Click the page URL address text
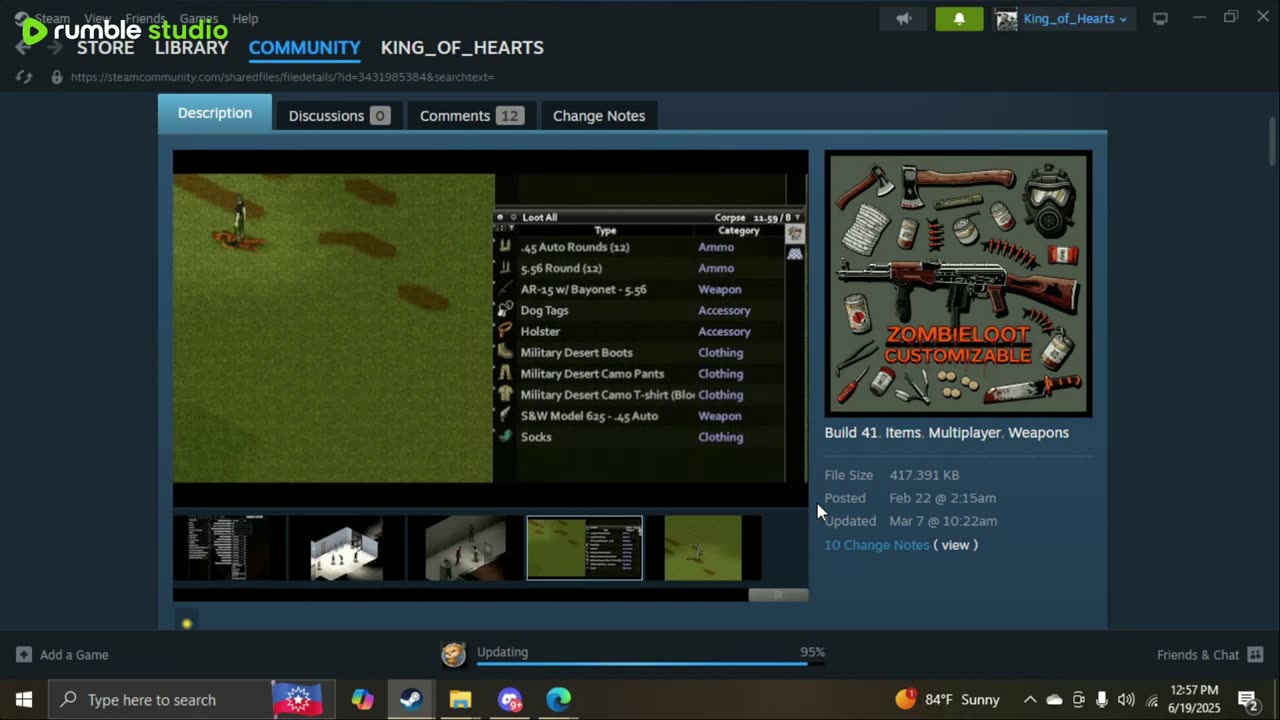 [x=282, y=77]
